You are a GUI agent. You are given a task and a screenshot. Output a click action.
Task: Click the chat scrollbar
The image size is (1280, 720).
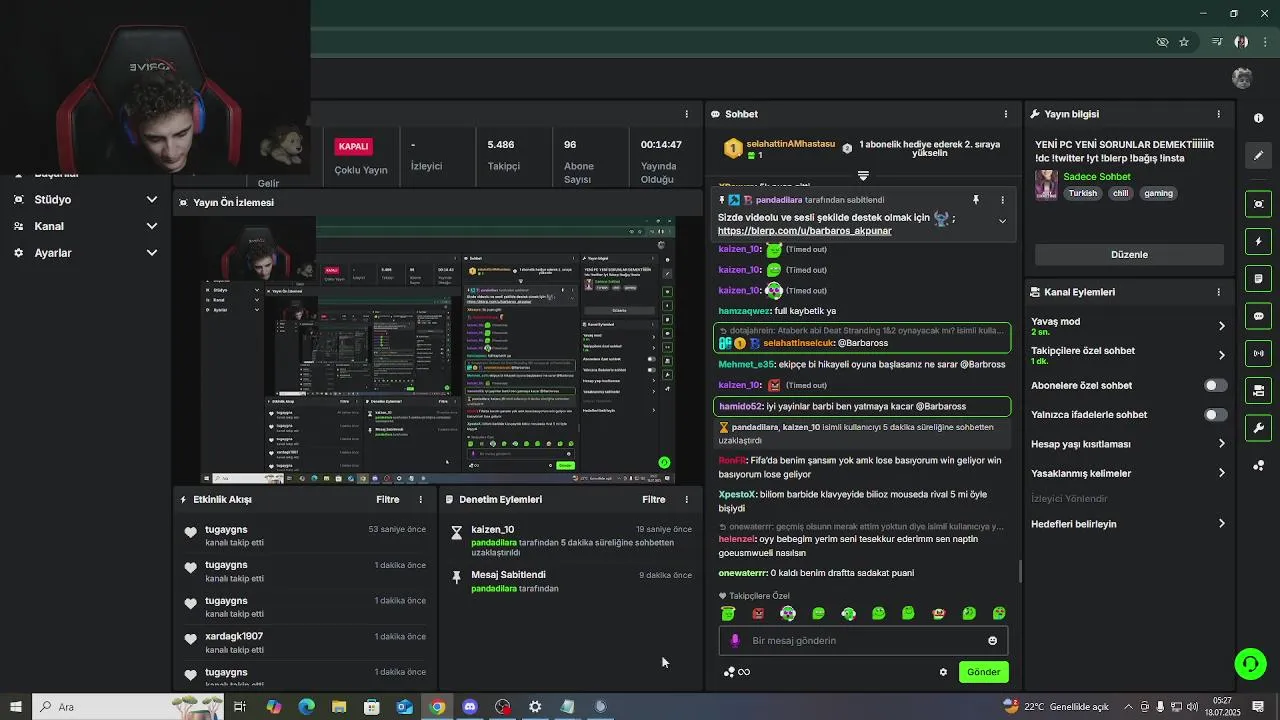point(1019,571)
